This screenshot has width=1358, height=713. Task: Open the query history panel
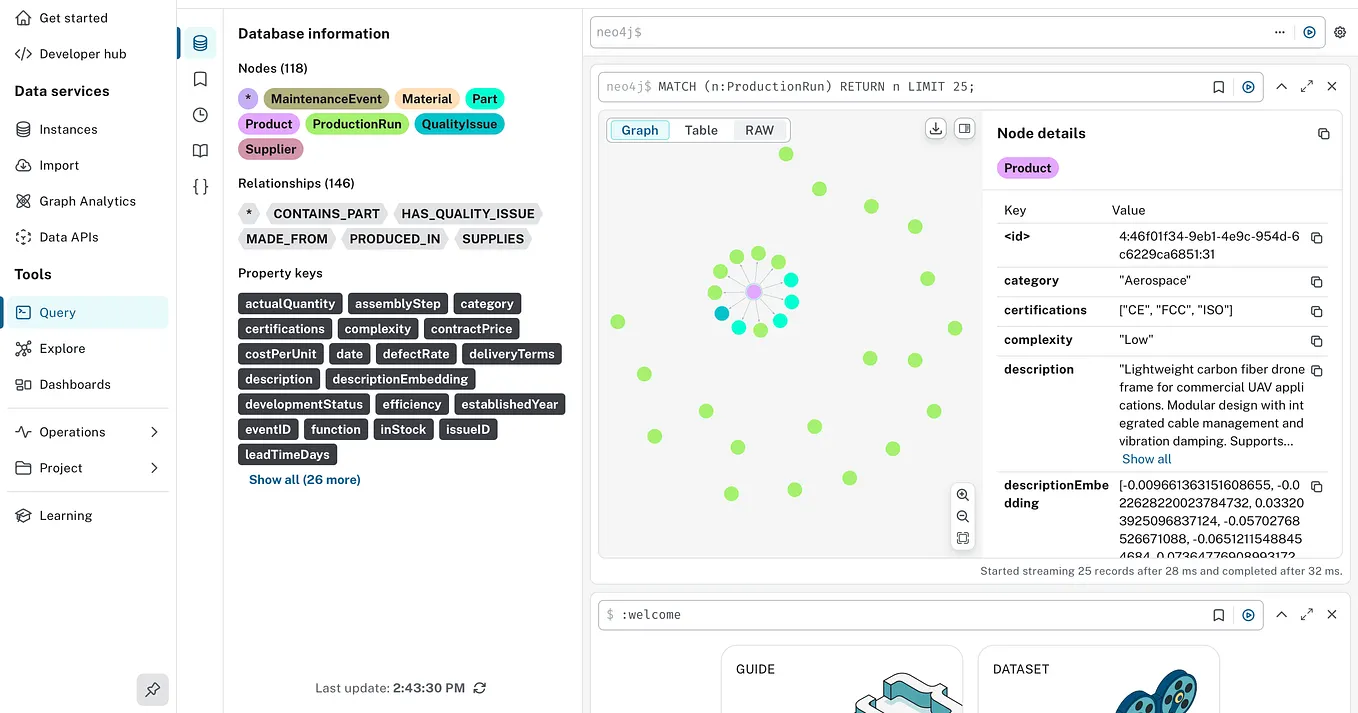tap(199, 115)
